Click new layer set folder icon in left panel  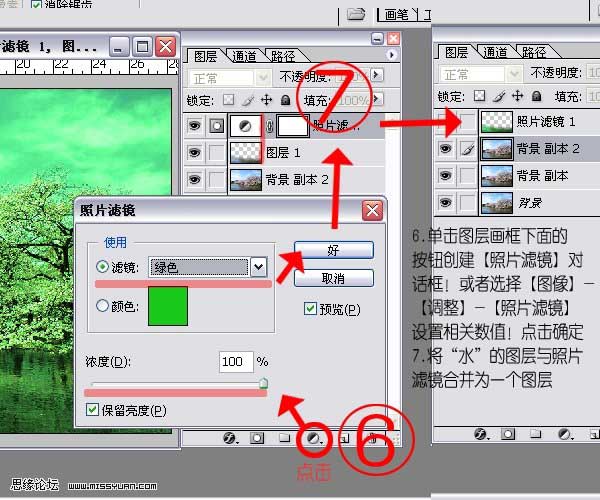(284, 437)
